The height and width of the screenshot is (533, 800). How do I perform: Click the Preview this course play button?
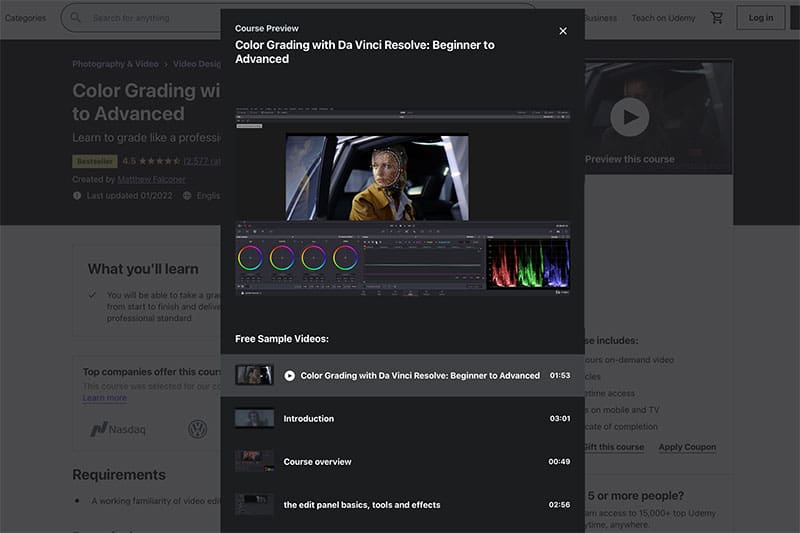click(x=630, y=117)
